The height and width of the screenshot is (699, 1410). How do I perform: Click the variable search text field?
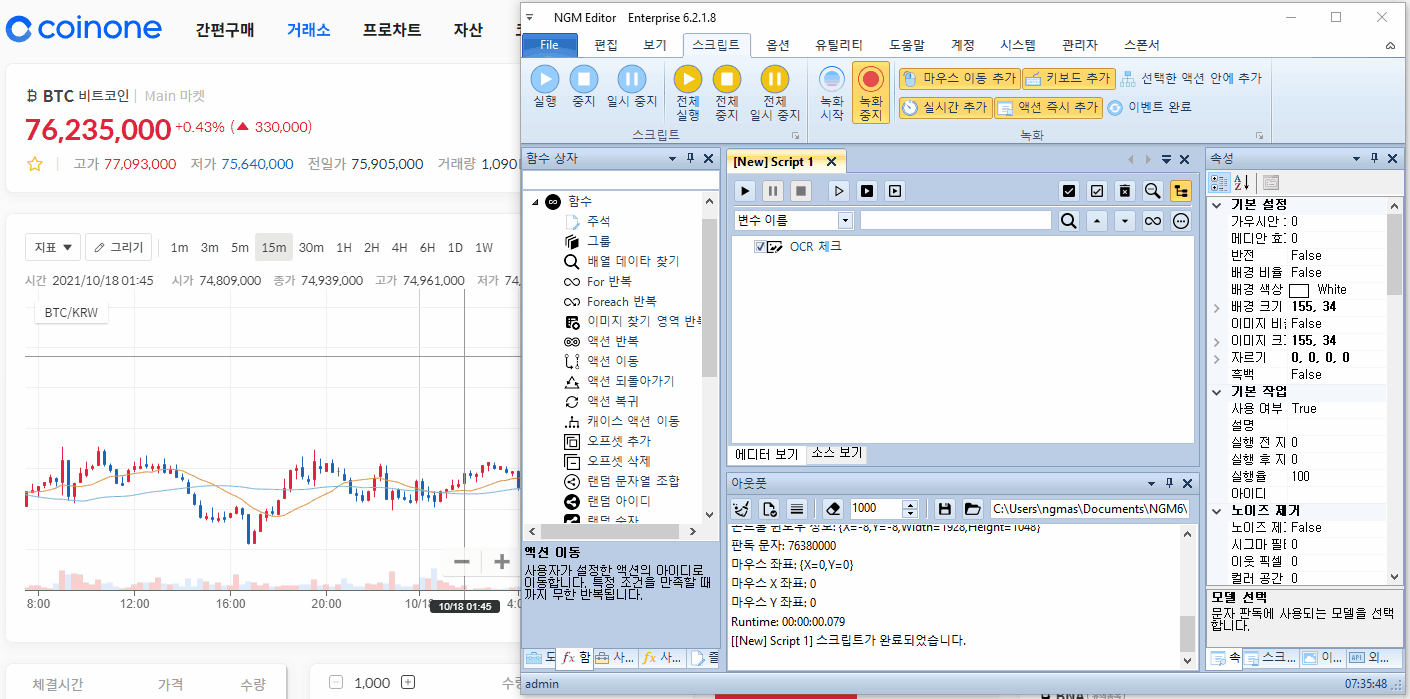click(956, 221)
